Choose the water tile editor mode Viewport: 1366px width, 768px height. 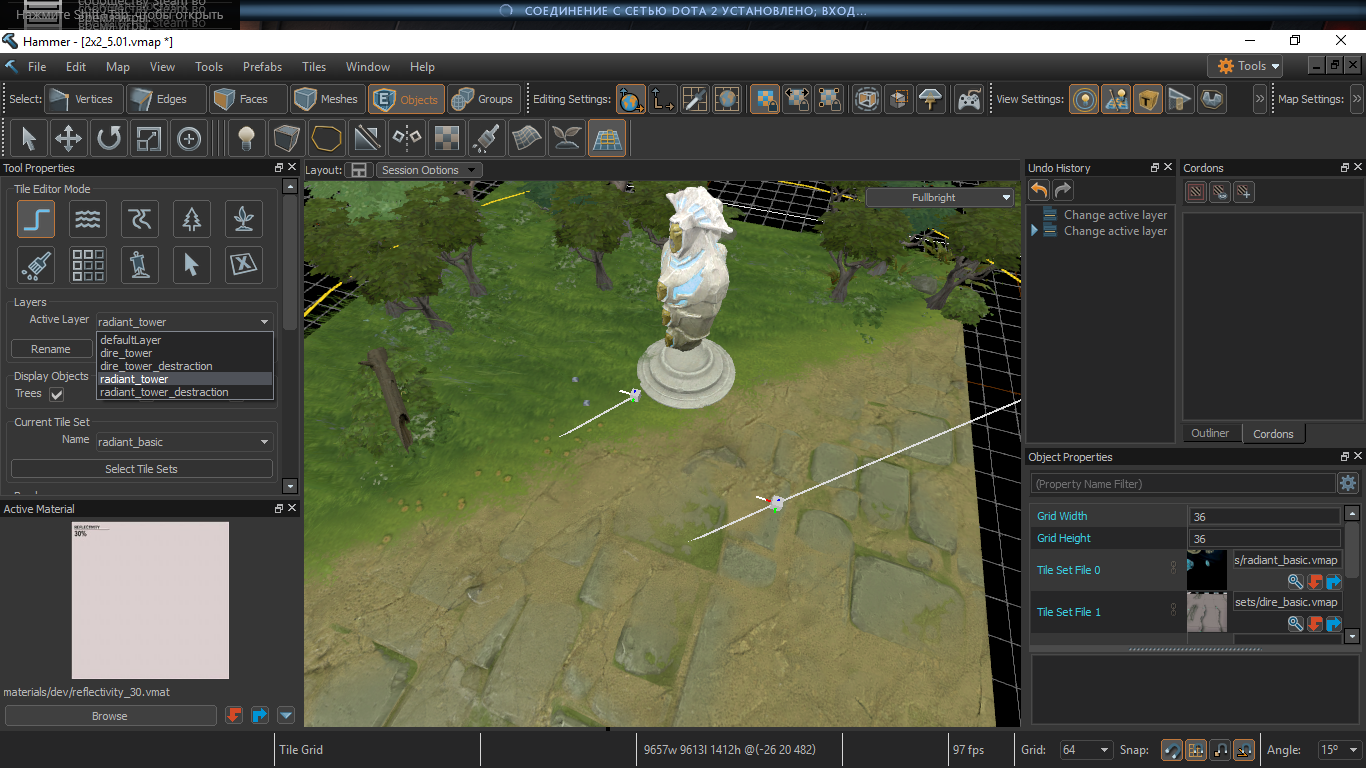coord(88,219)
